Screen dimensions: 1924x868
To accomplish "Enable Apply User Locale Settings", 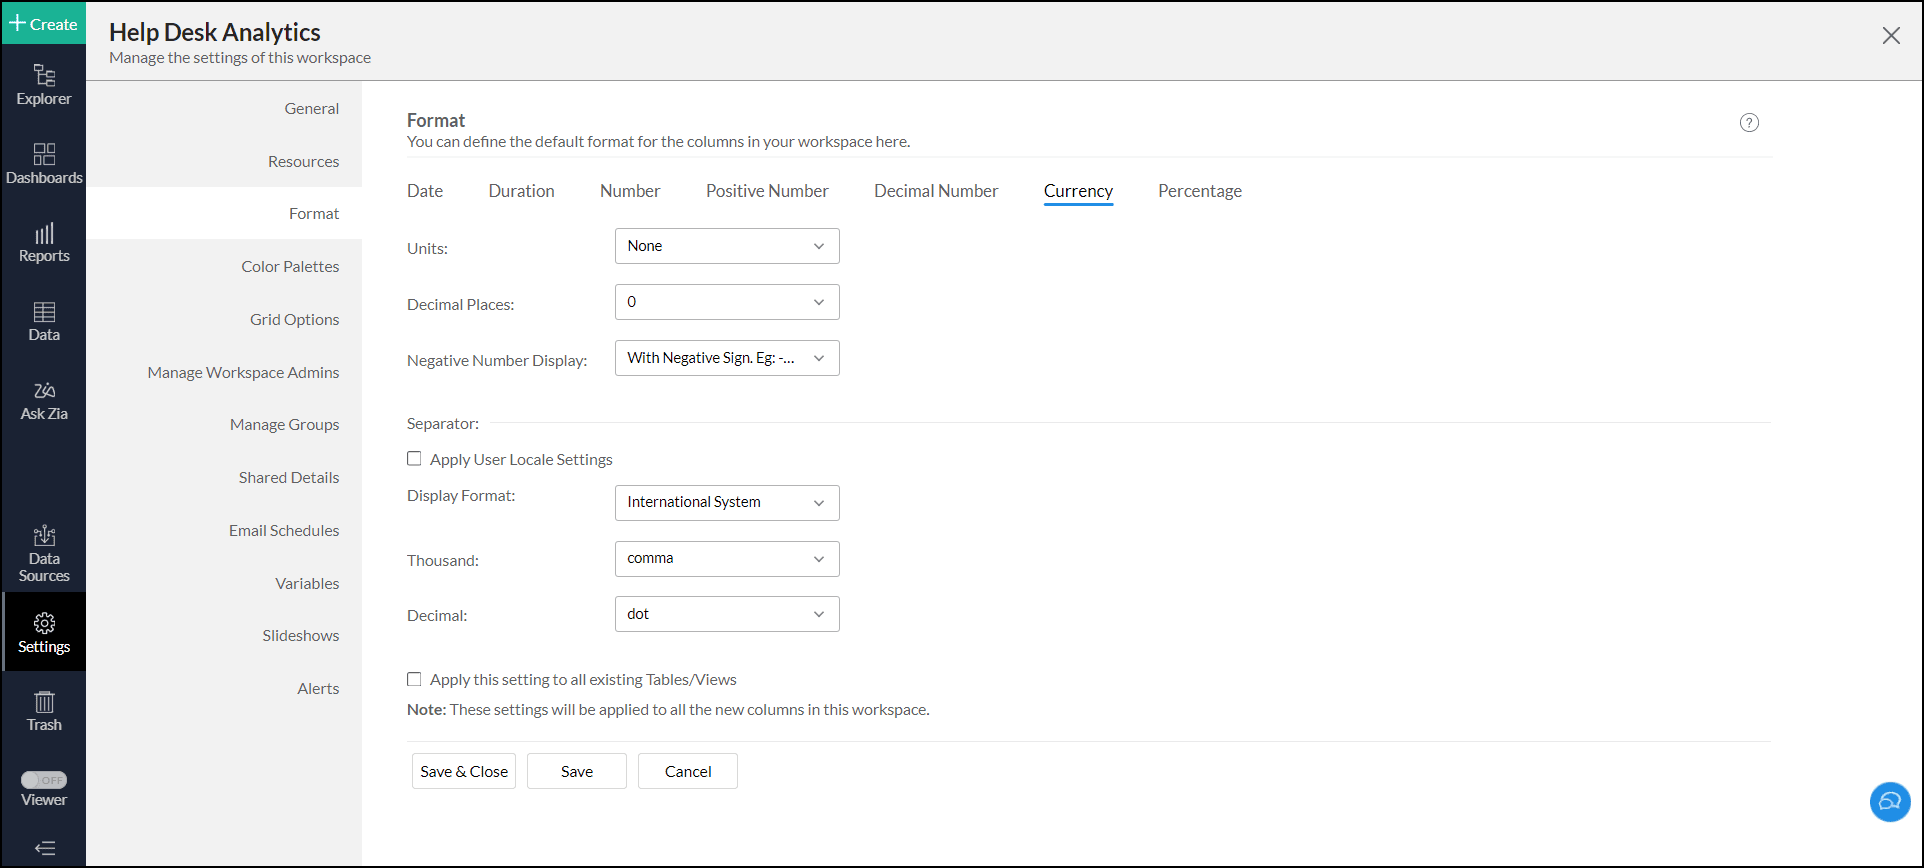I will click(414, 459).
